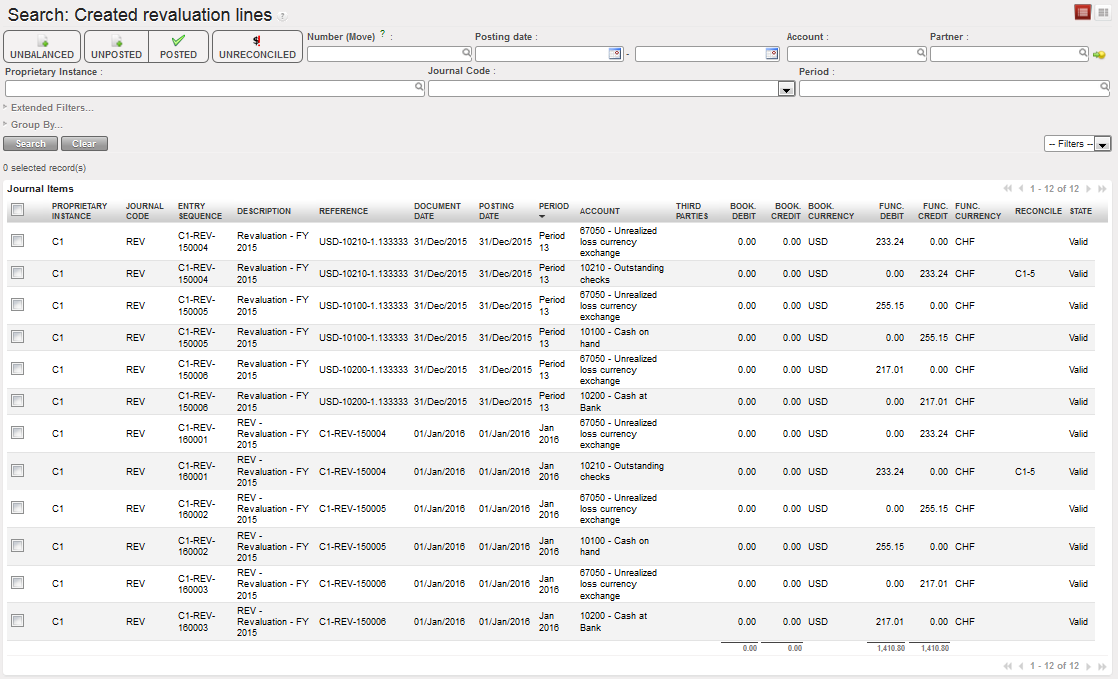Switch to list view icon
The width and height of the screenshot is (1118, 679).
(x=1082, y=12)
